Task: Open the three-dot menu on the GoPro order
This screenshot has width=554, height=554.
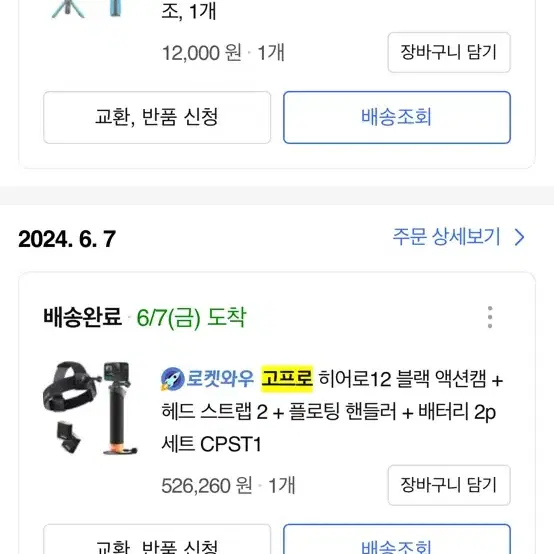Action: click(490, 317)
